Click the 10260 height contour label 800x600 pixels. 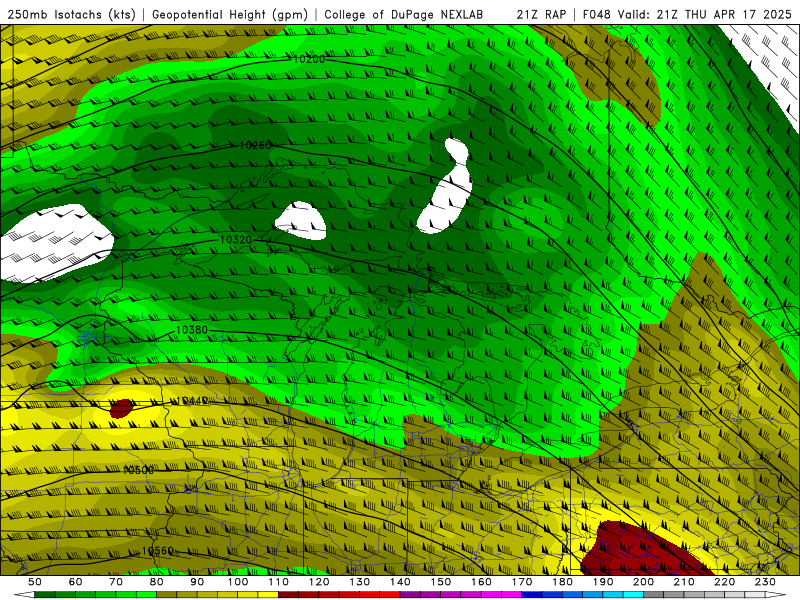pos(256,145)
